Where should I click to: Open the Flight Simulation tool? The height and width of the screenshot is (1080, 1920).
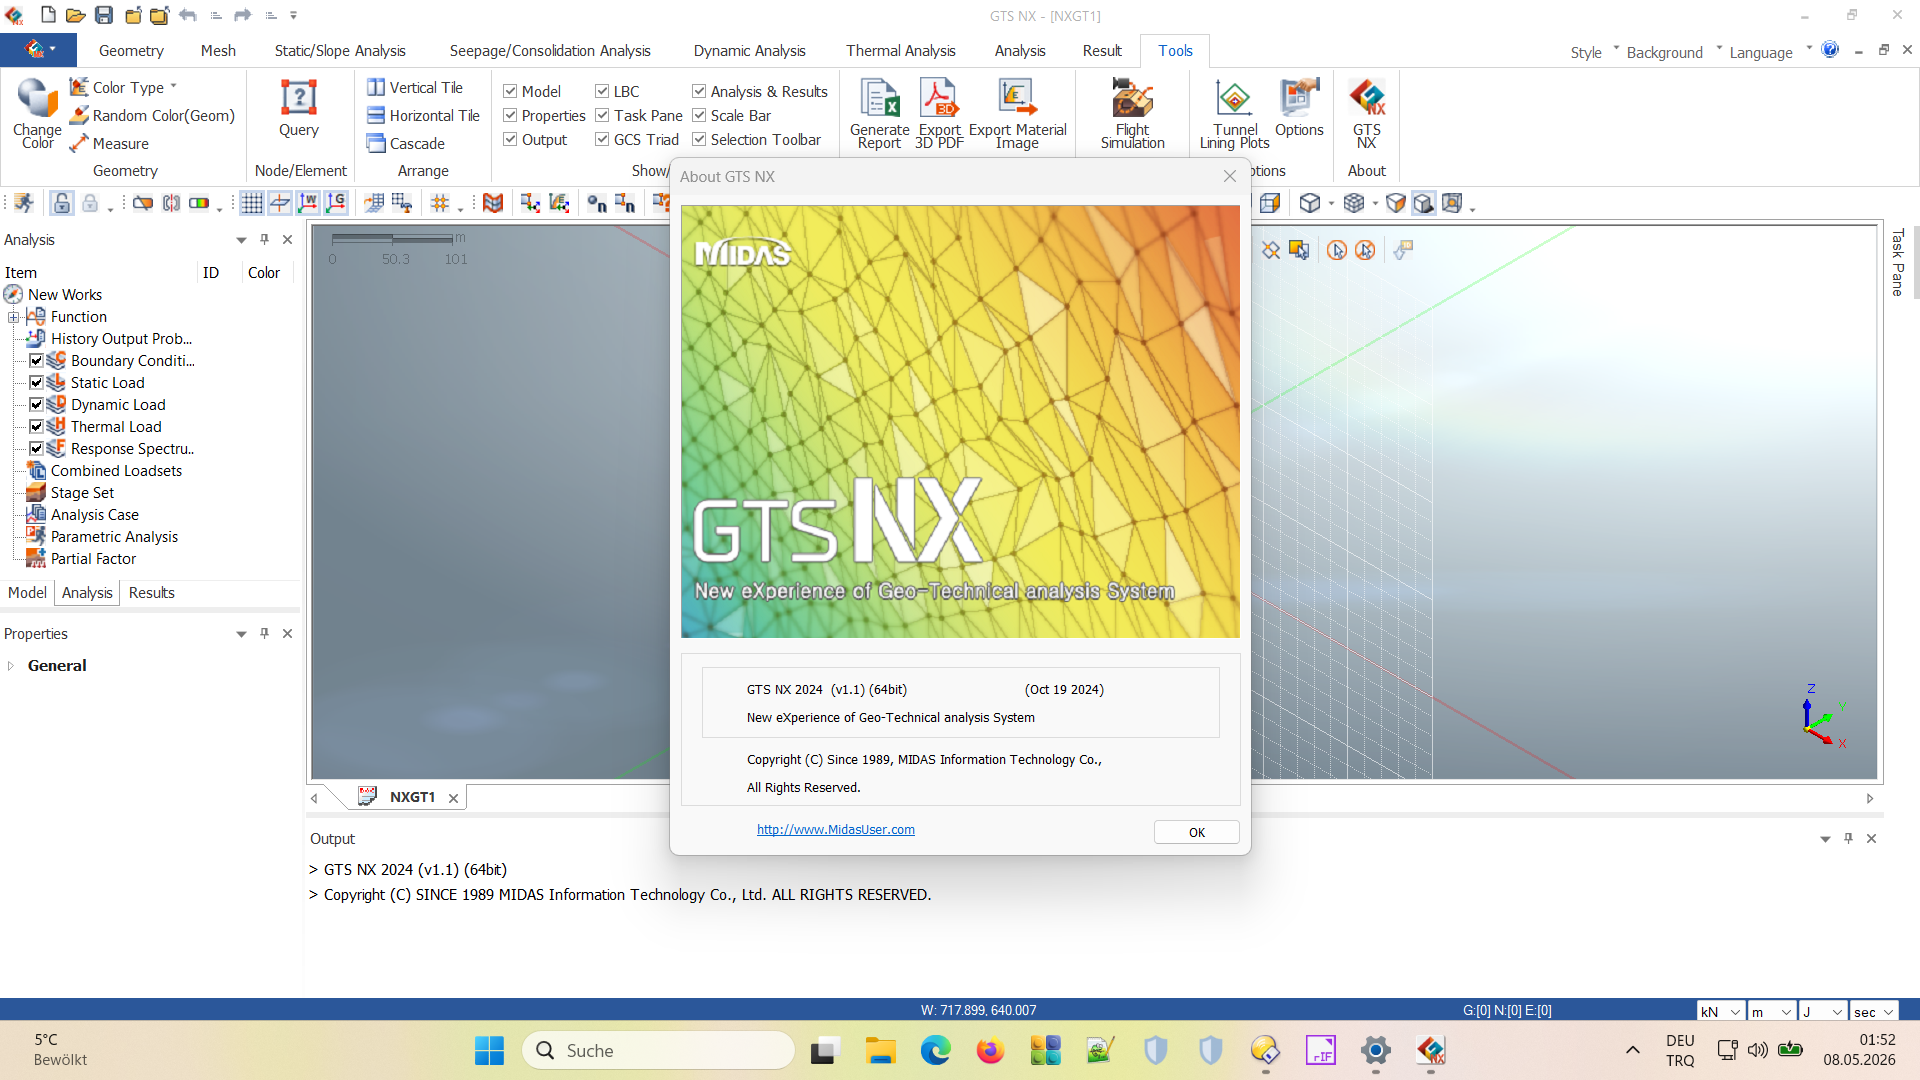[x=1132, y=112]
